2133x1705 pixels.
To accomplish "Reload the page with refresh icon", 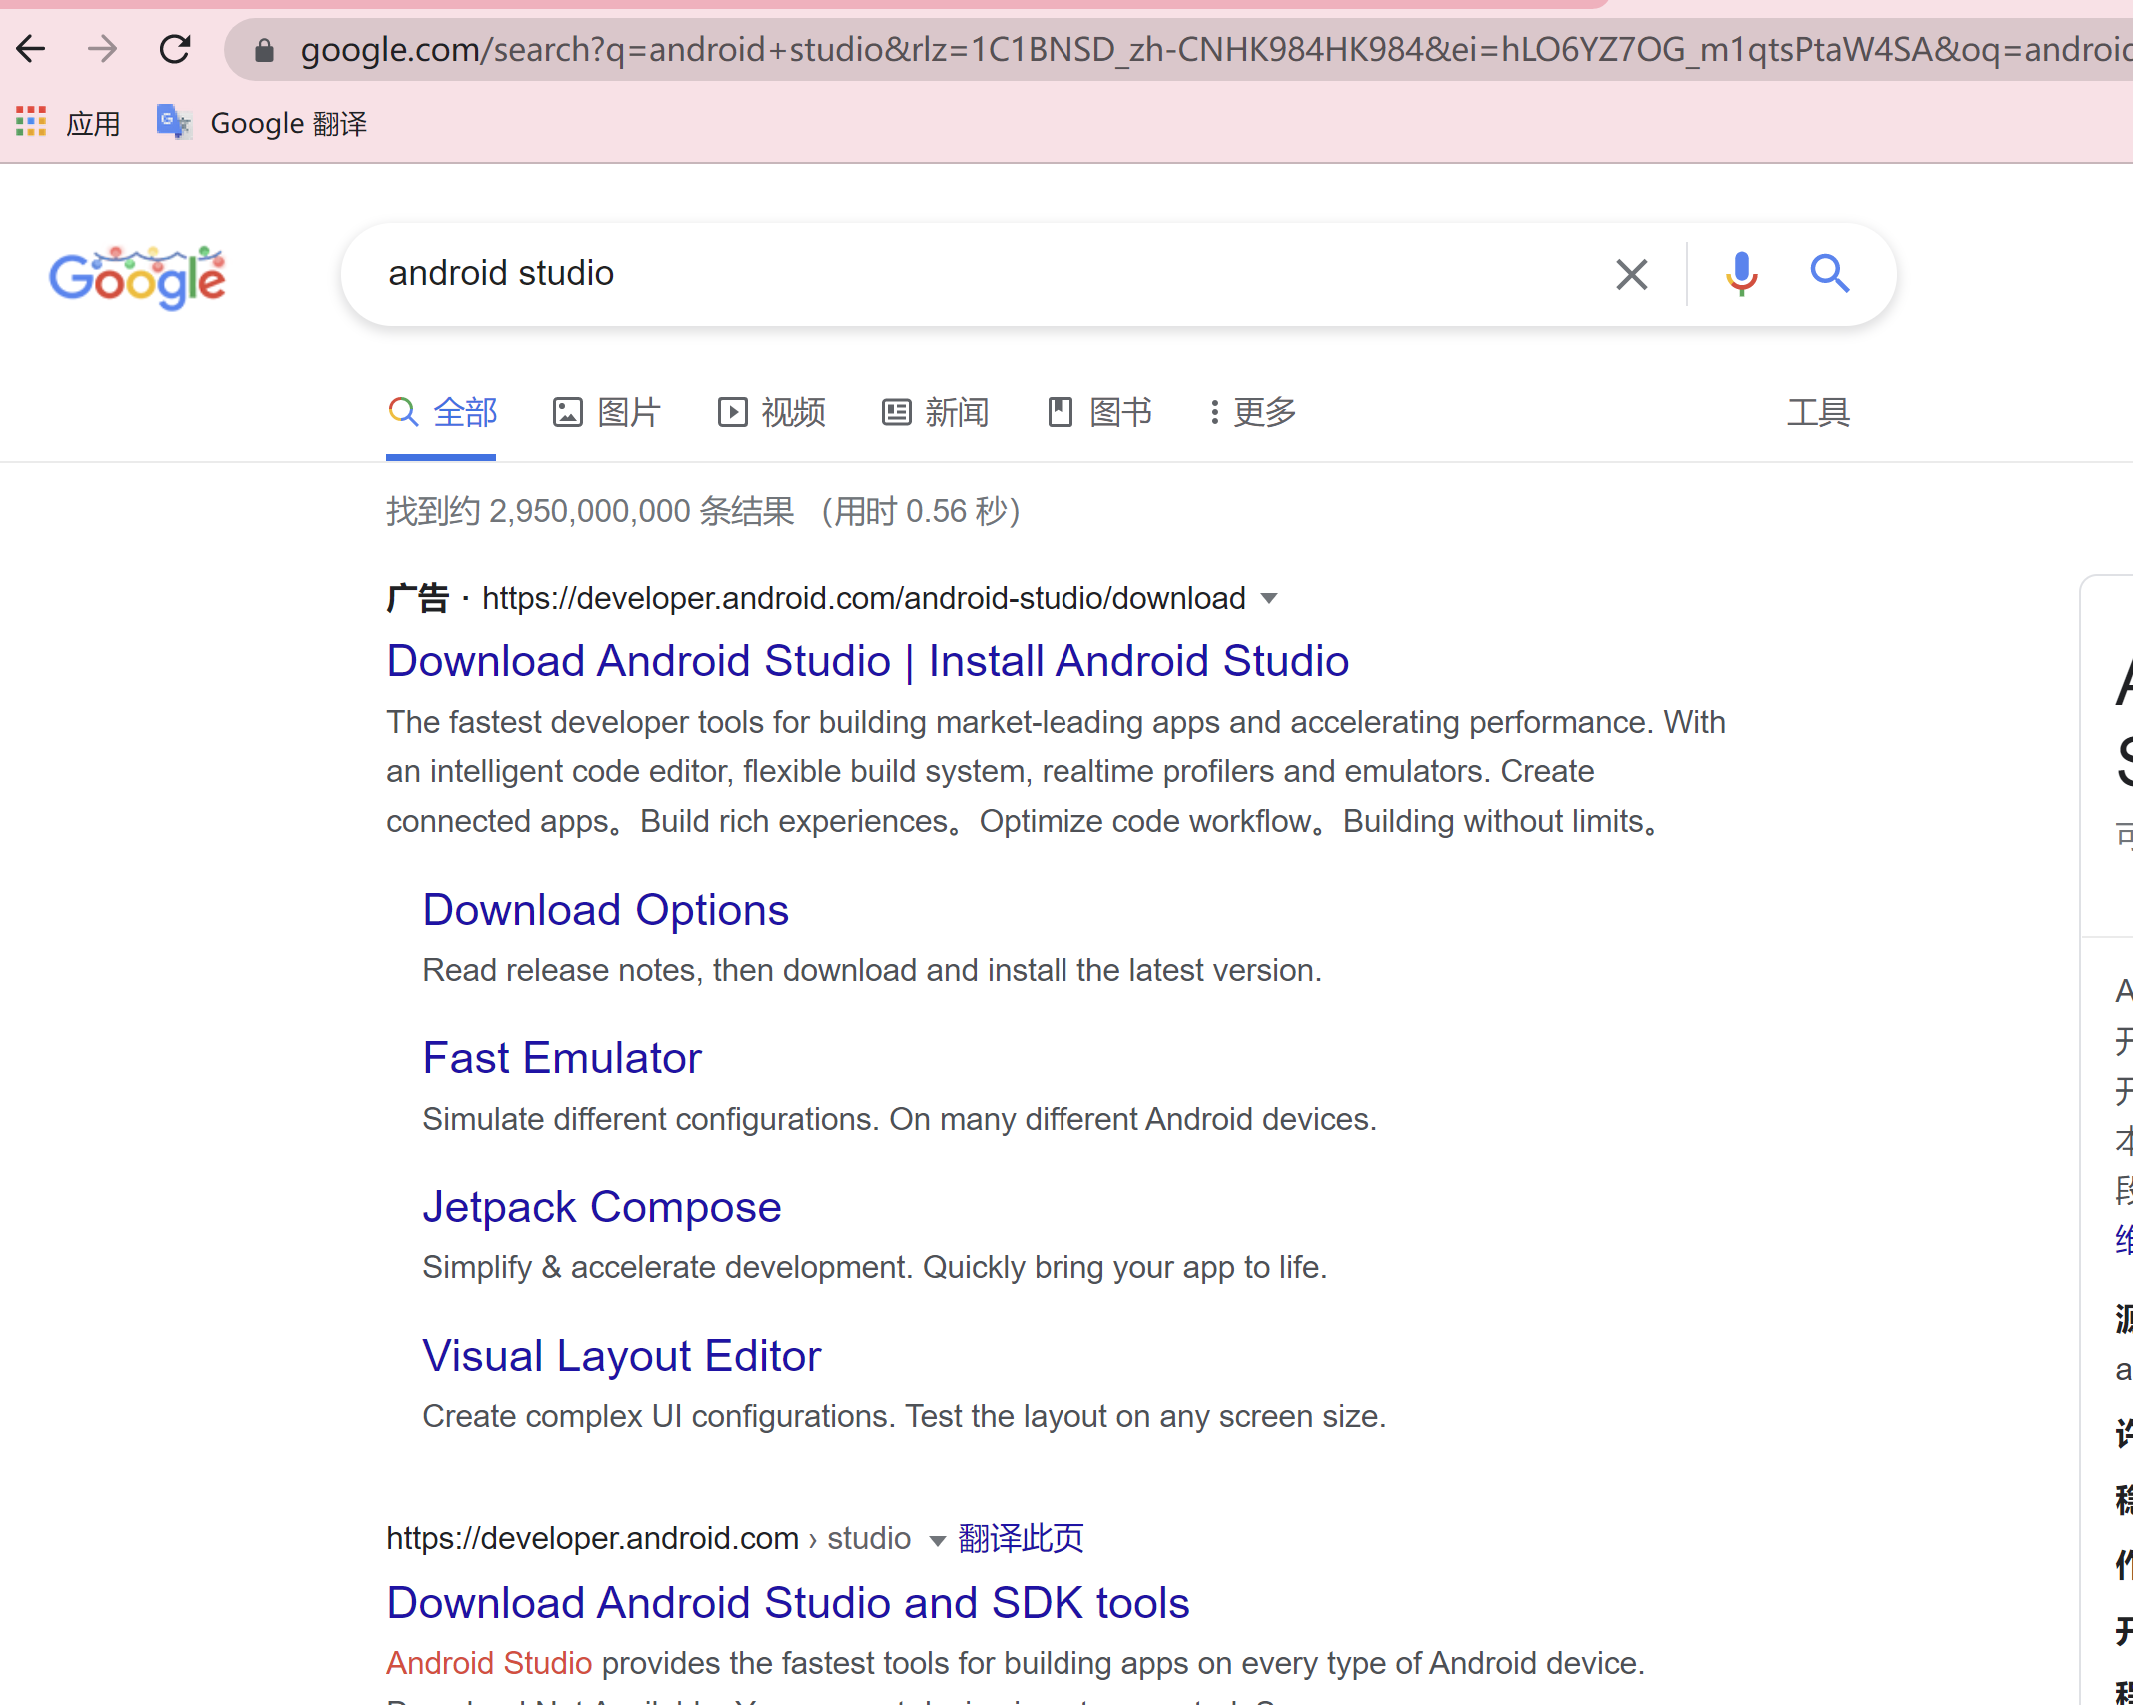I will point(175,49).
